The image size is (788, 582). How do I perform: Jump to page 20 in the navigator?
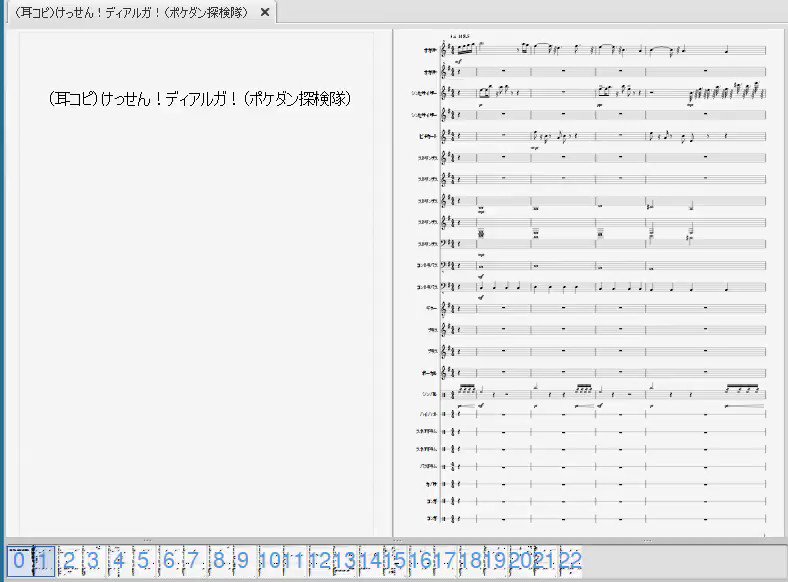pos(521,560)
